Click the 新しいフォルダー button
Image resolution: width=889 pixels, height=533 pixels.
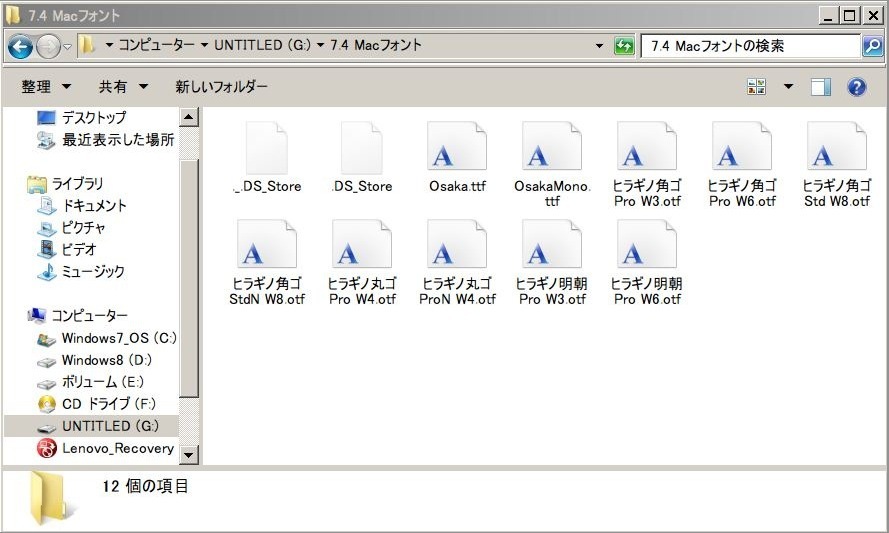(x=221, y=87)
